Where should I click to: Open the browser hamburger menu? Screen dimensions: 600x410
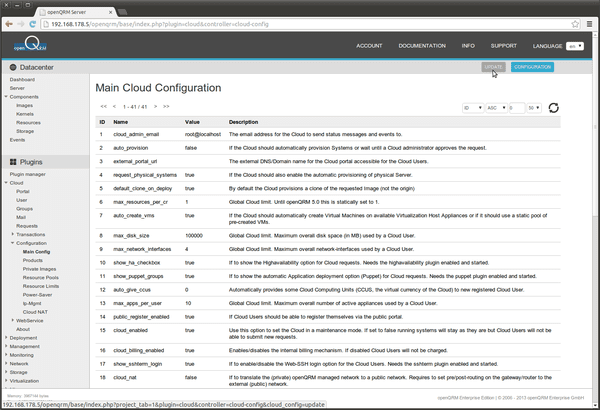pos(589,24)
